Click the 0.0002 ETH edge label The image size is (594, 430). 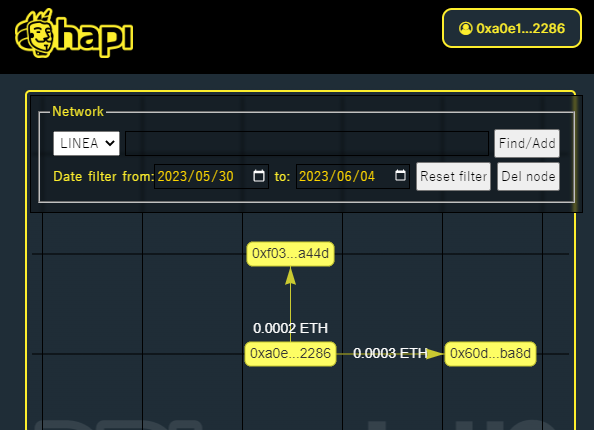[x=291, y=328]
